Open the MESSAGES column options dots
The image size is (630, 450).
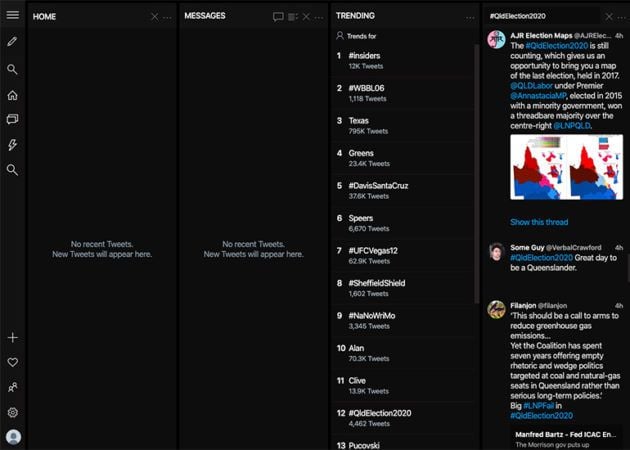319,17
